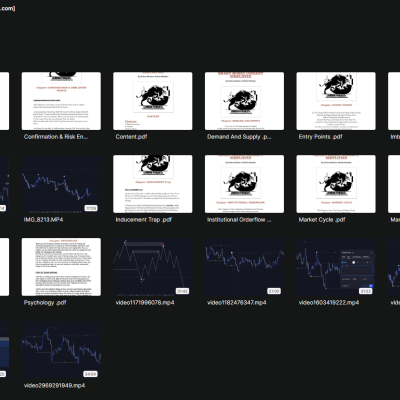
Task: Select the file name 'Institutional Orderflow ...'
Action: tap(239, 220)
